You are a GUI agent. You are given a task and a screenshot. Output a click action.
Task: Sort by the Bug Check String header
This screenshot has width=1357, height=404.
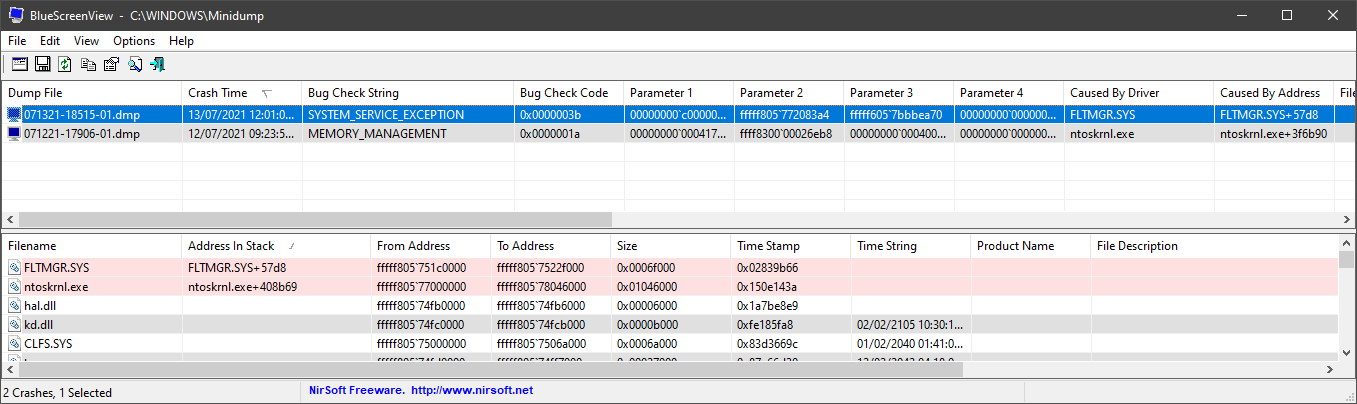[407, 93]
